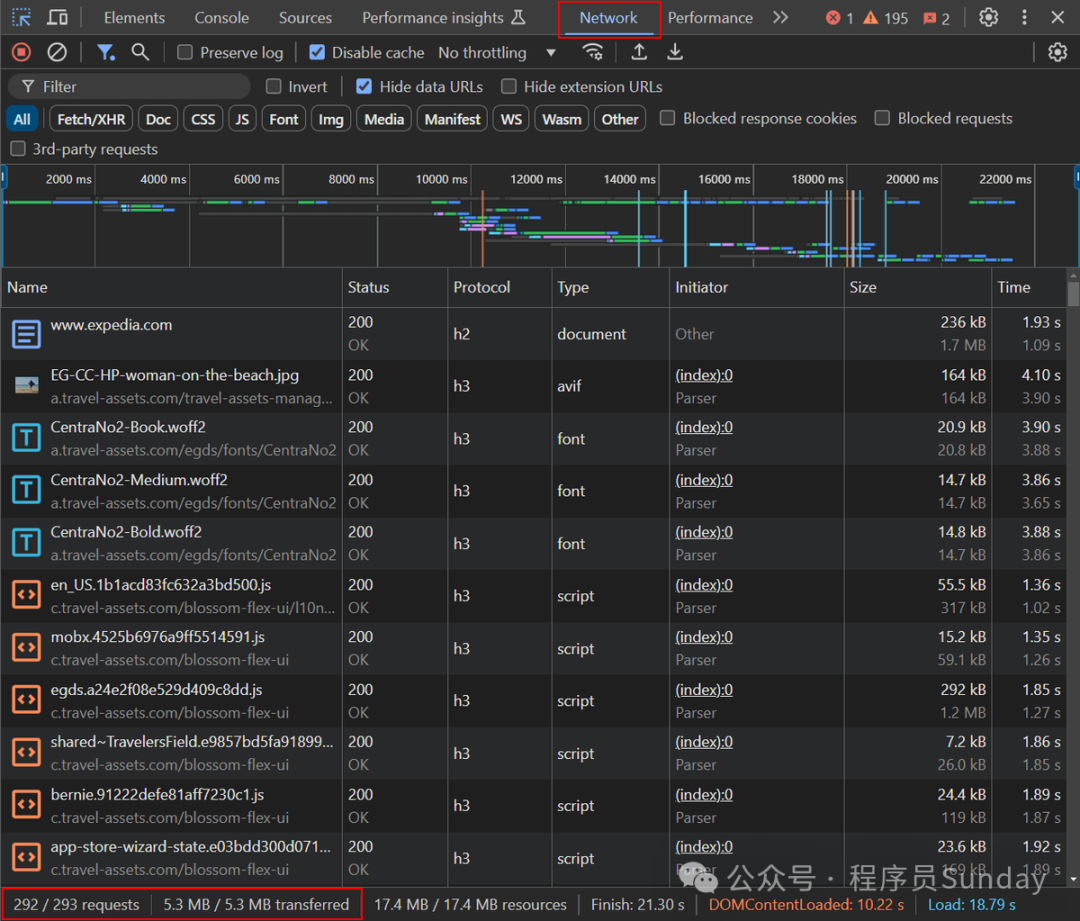Select the Network tab
The image size is (1080, 921).
tap(608, 18)
